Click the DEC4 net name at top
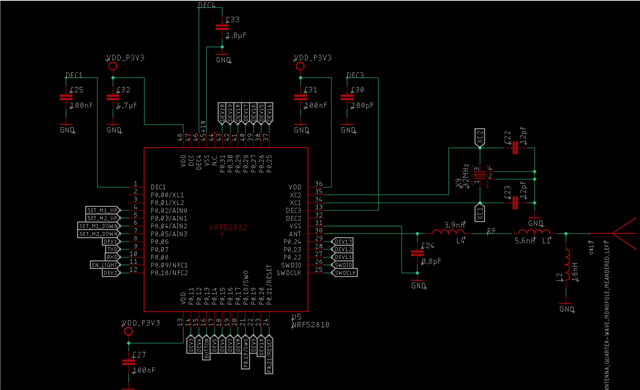 (206, 5)
